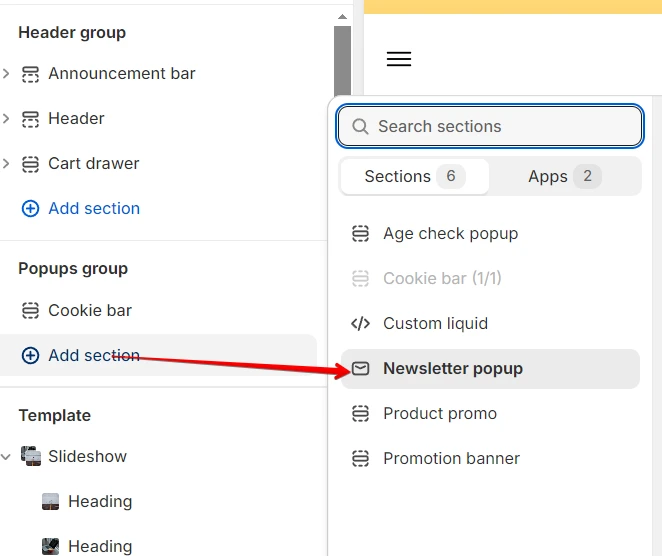662x556 pixels.
Task: Click the disabled Cookie bar (1/1) icon
Action: click(x=361, y=279)
